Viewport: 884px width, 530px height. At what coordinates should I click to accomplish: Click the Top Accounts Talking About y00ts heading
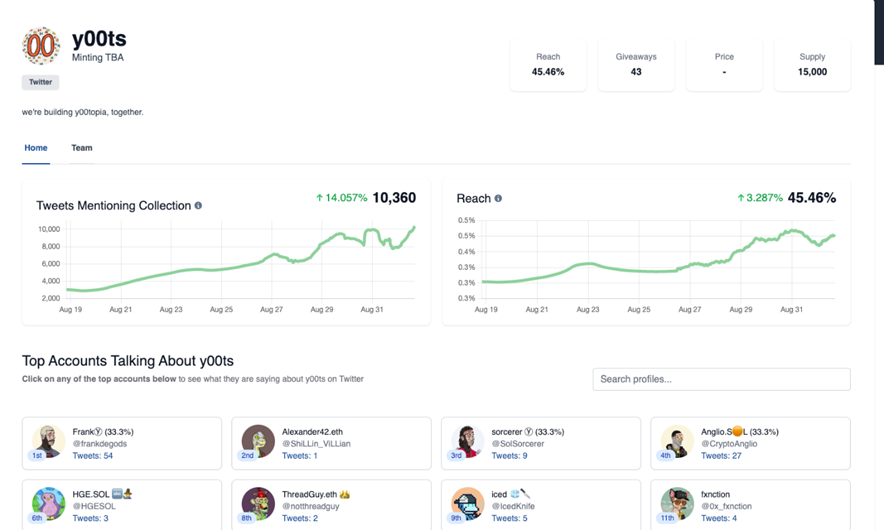128,361
